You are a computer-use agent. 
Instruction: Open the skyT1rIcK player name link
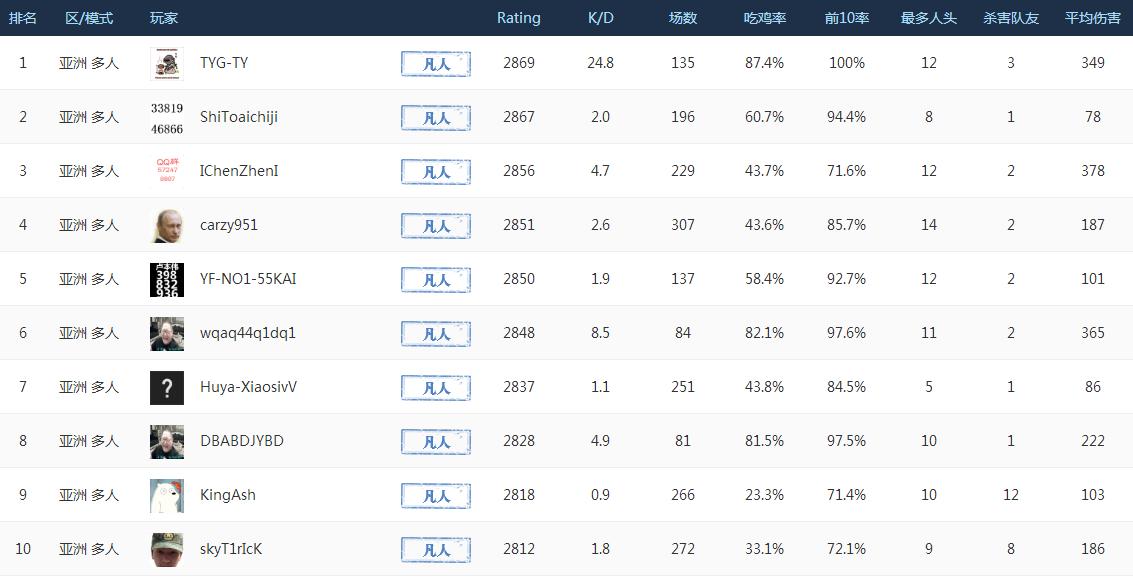click(231, 549)
